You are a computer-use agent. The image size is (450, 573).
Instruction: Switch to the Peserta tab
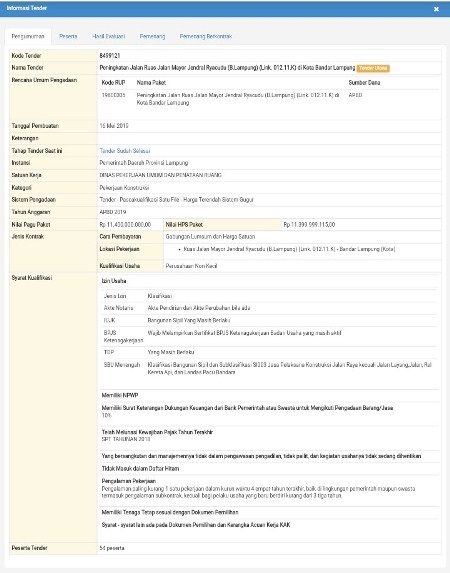click(x=68, y=37)
